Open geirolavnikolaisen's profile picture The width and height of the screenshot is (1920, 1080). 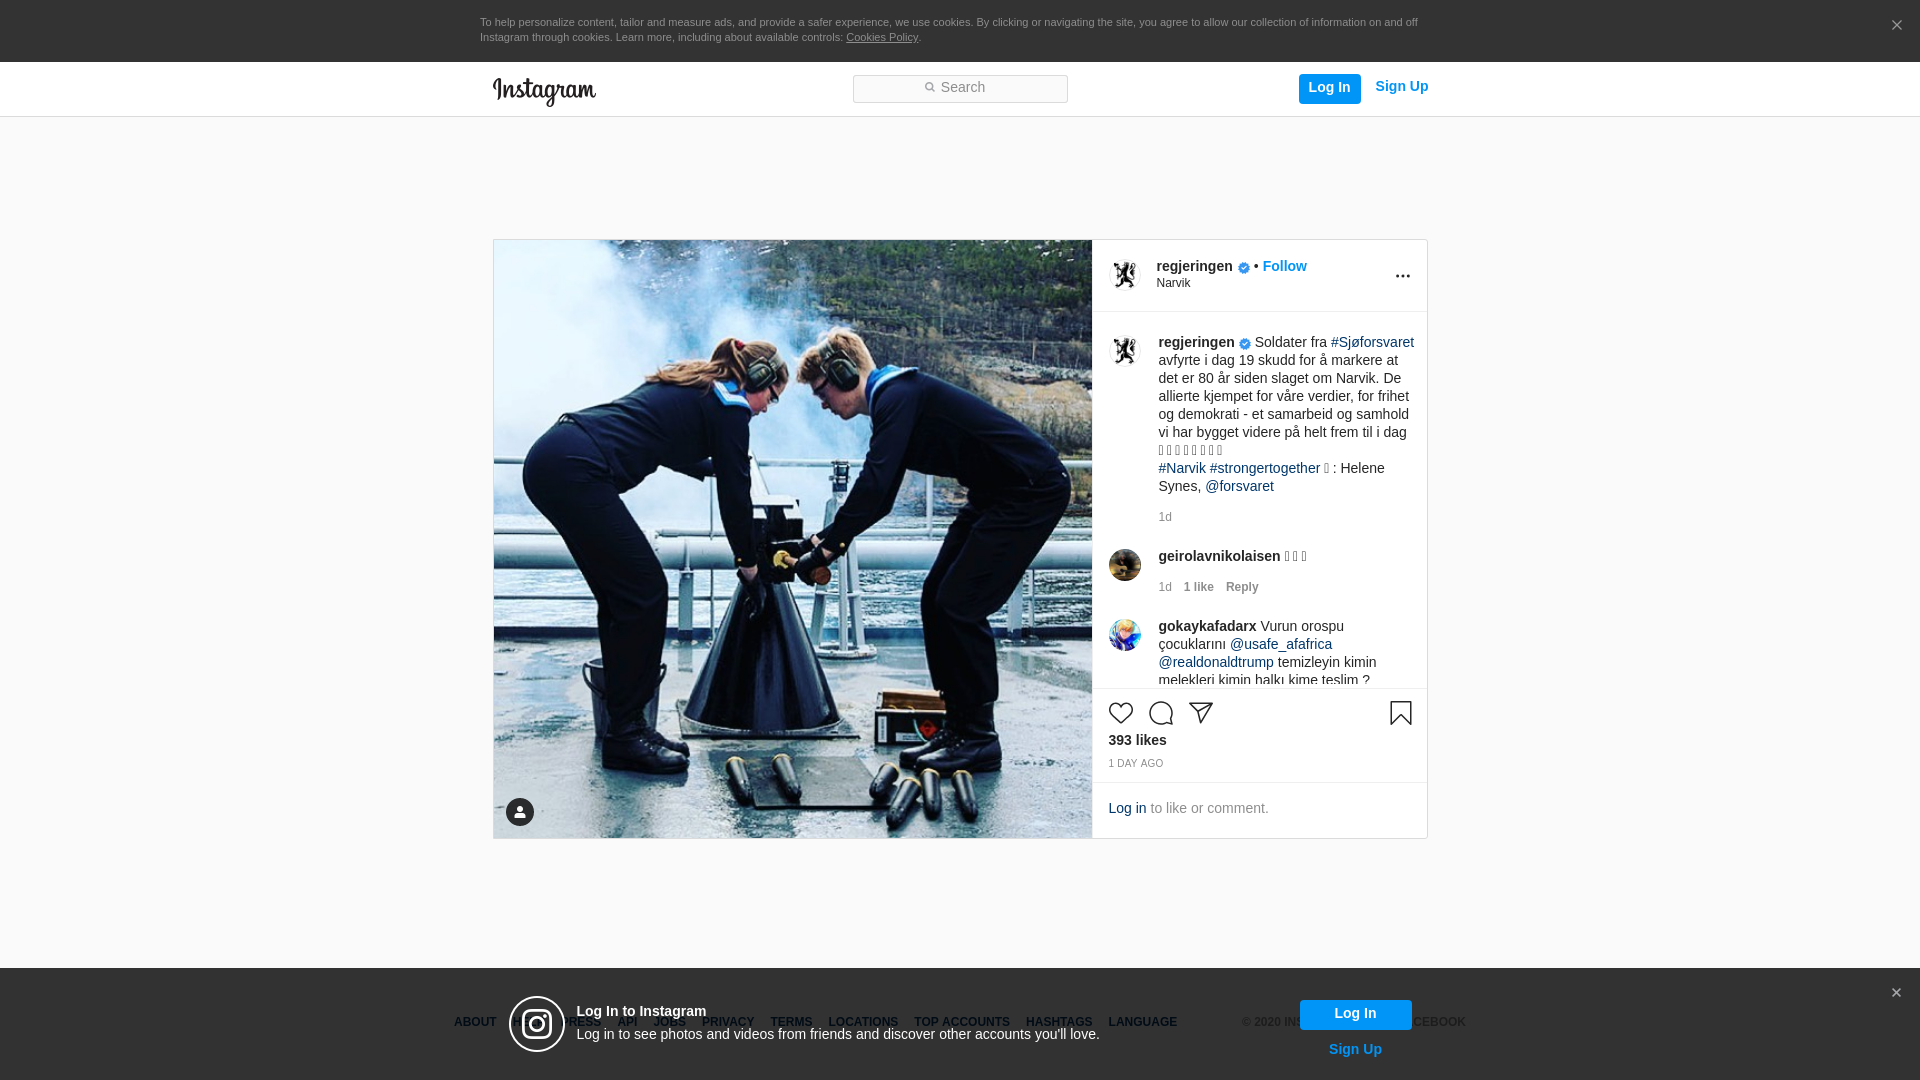coord(1125,565)
